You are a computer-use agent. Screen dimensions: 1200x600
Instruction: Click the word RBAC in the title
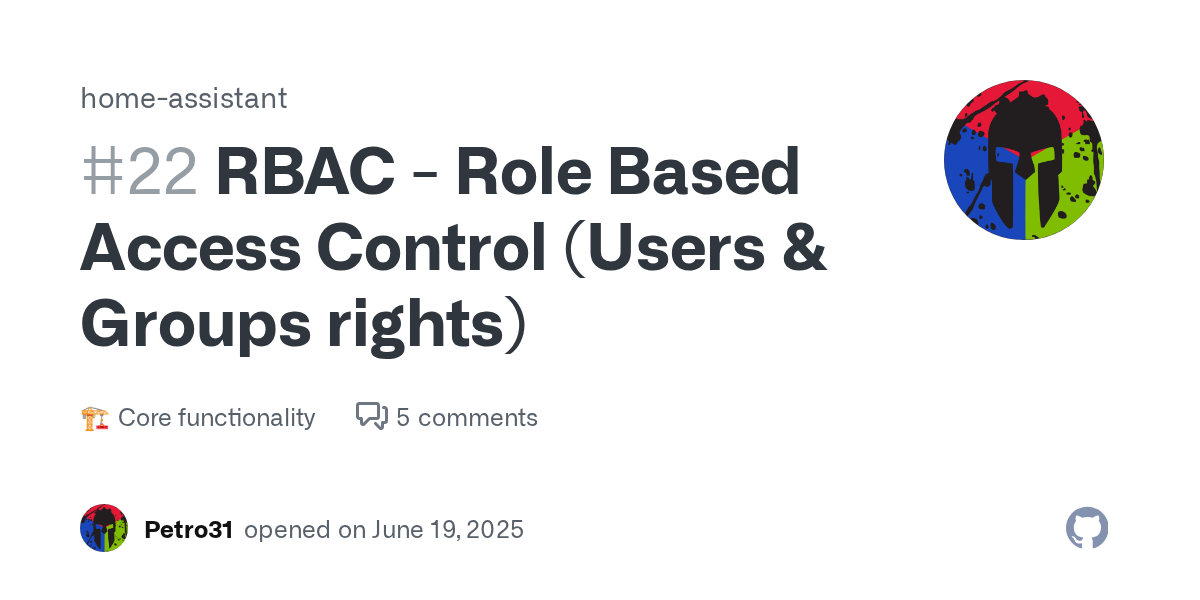pyautogui.click(x=302, y=172)
